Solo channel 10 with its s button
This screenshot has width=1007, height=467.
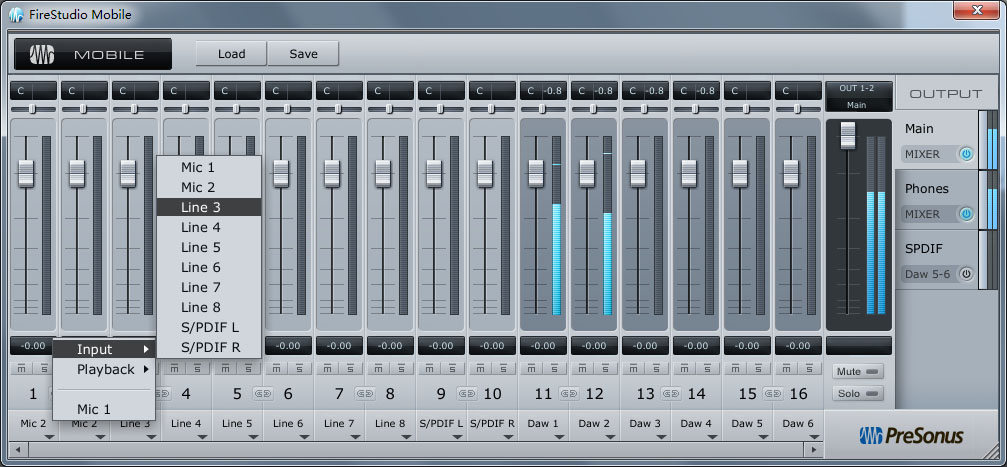tap(504, 369)
